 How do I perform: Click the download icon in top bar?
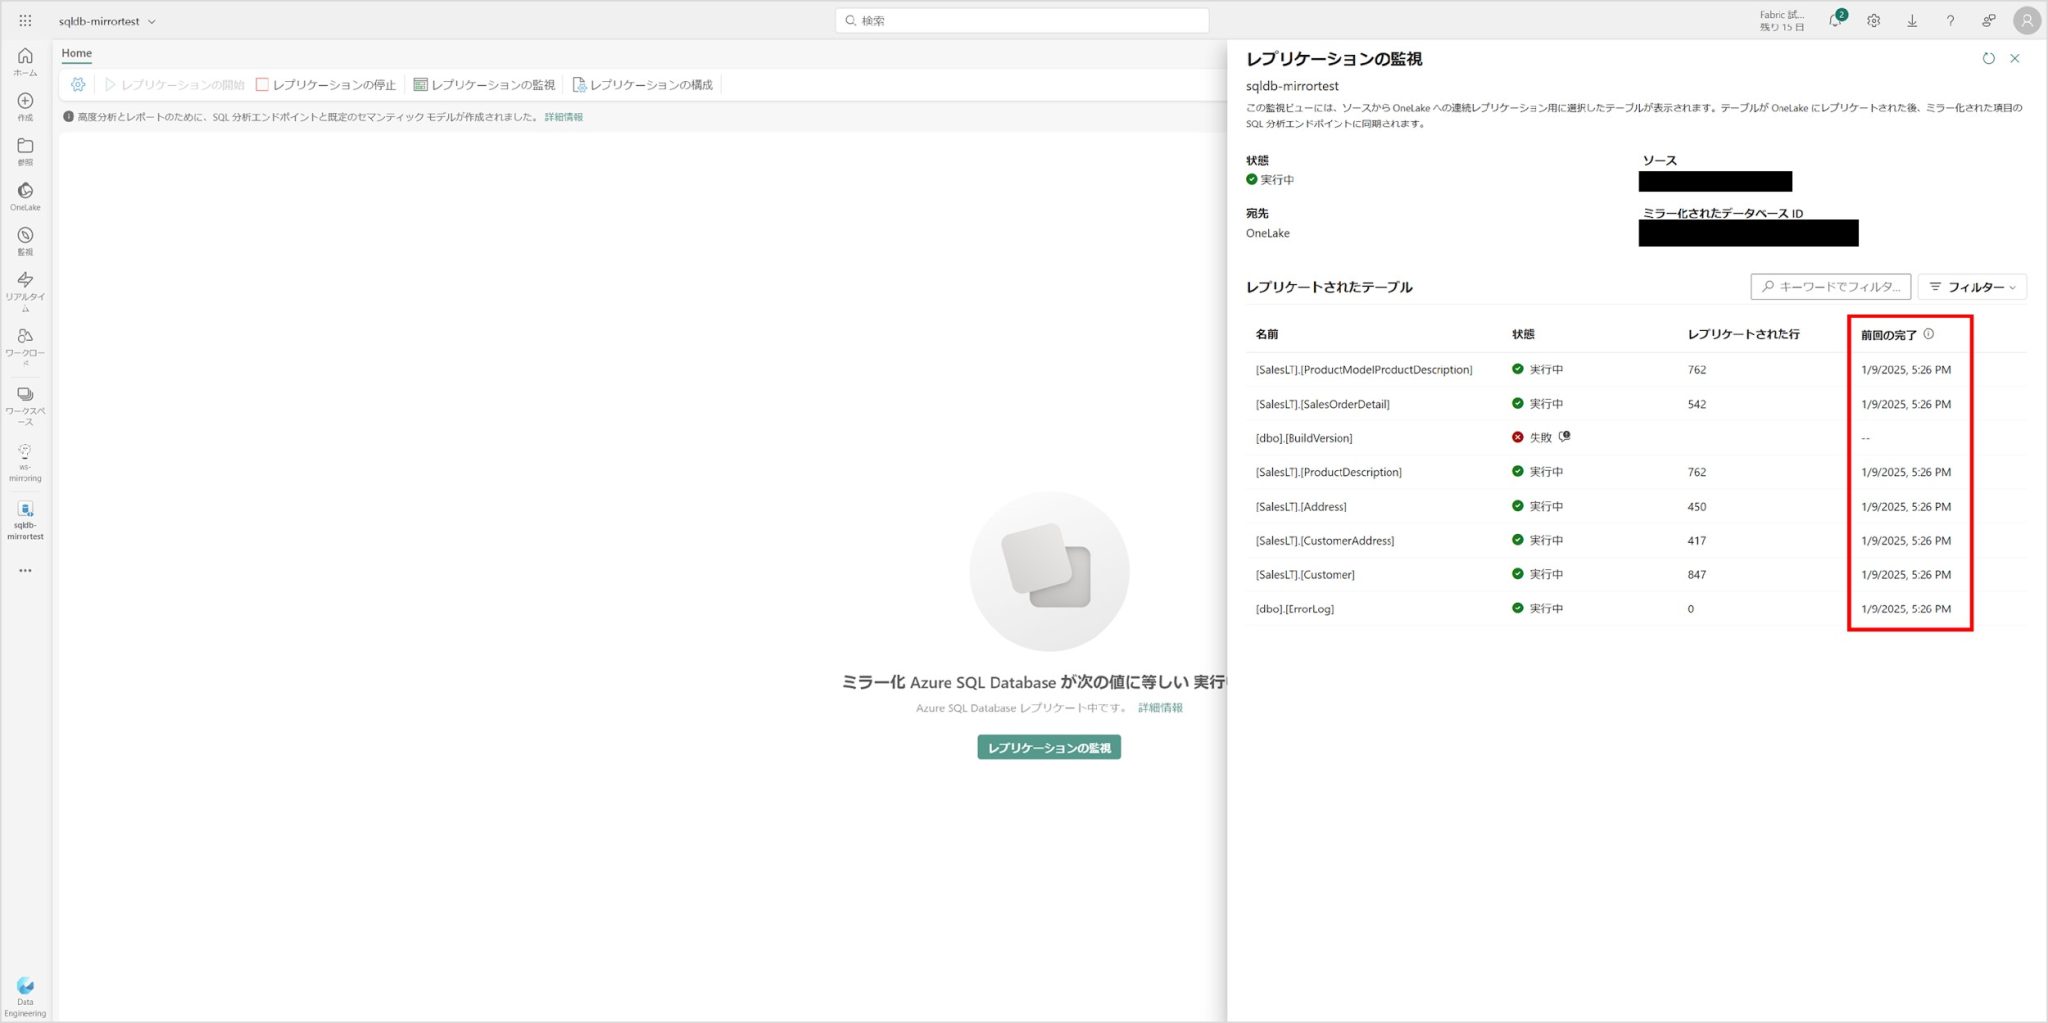pyautogui.click(x=1911, y=21)
